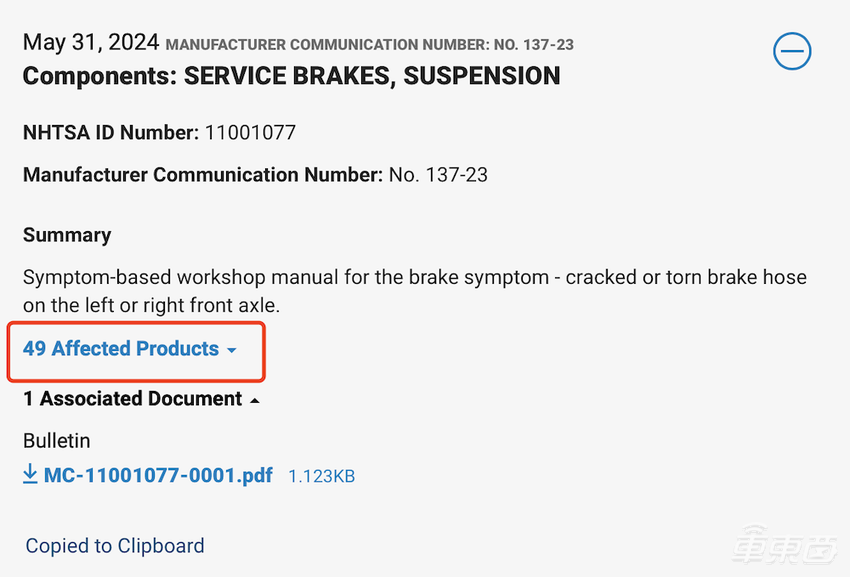Click the Summary heading
850x577 pixels.
pos(67,235)
